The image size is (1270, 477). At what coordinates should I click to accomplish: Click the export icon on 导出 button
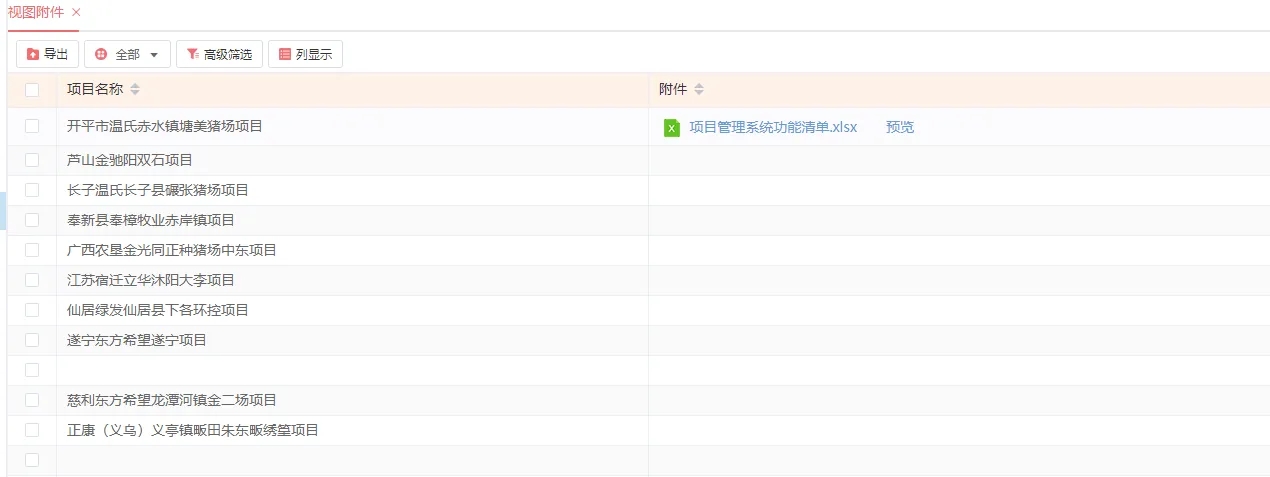33,54
